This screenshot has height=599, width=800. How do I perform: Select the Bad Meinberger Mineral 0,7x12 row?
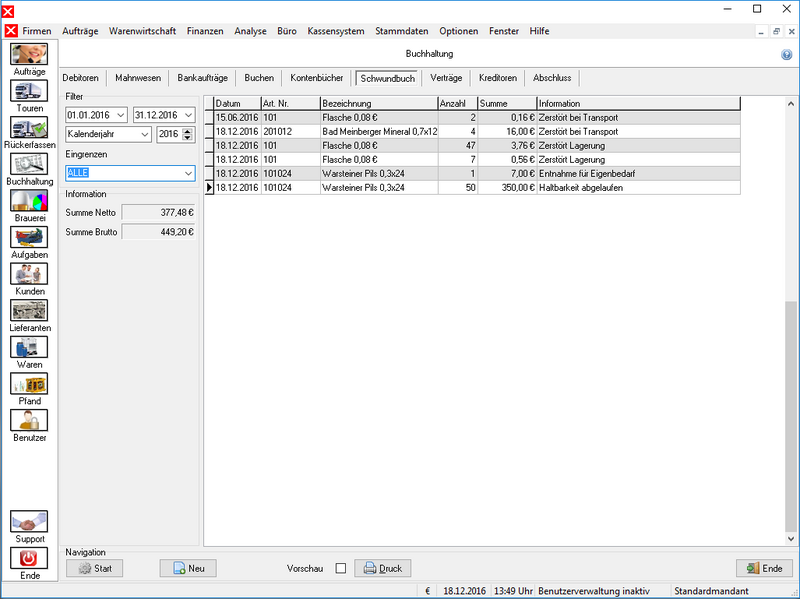coord(473,132)
